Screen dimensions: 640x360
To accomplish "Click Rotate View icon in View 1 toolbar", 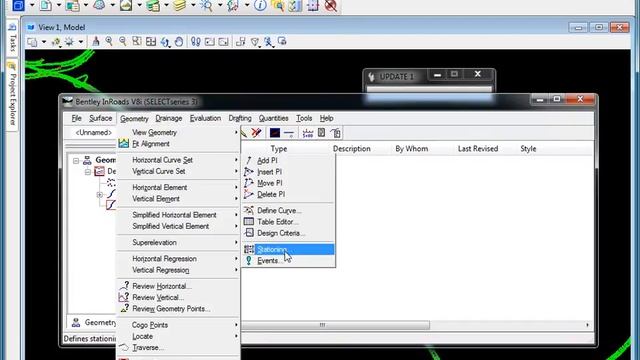I will tap(165, 42).
